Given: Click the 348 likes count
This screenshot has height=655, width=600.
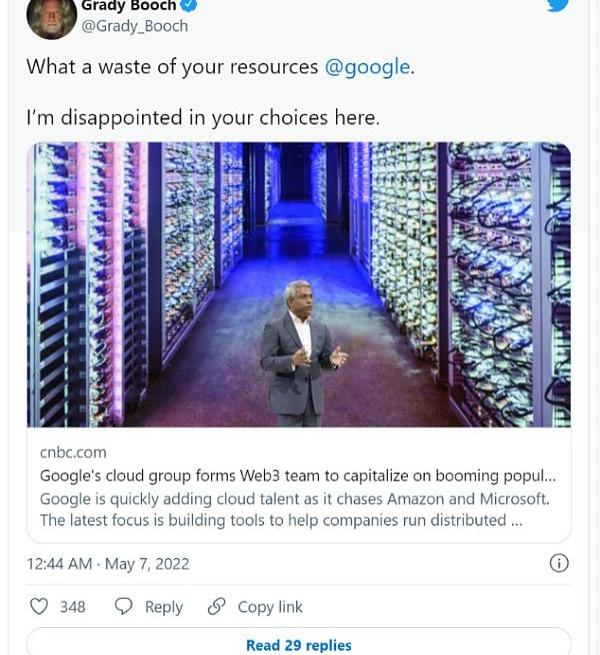Looking at the screenshot, I should 73,607.
